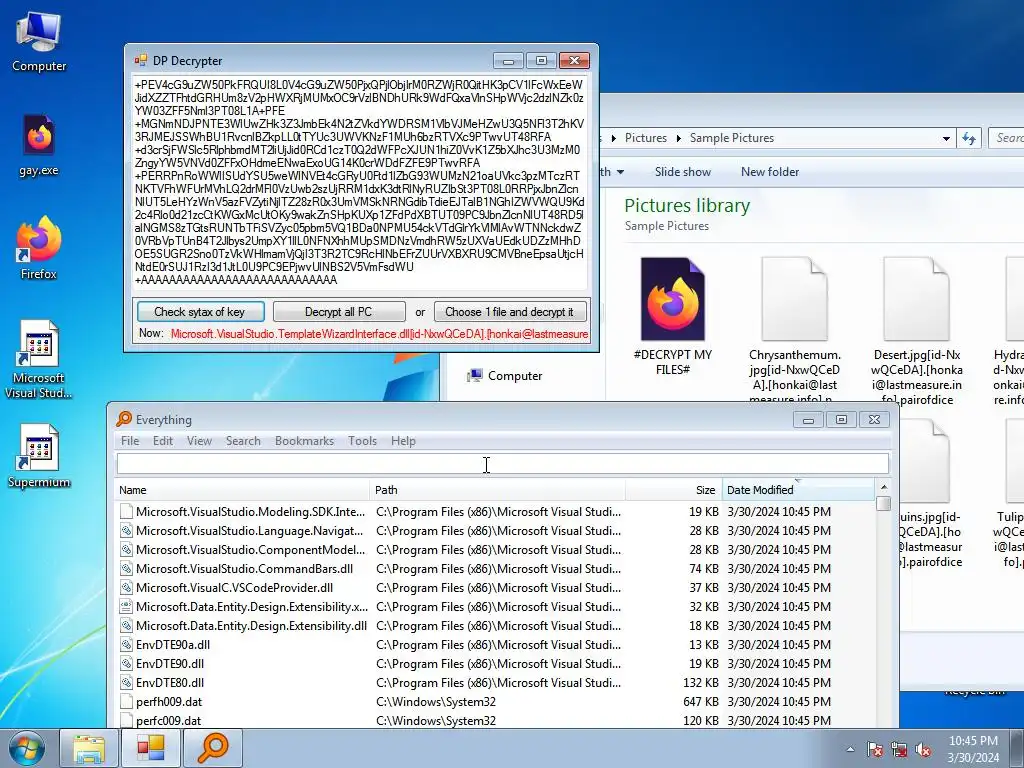Viewport: 1024px width, 768px height.
Task: Select Microsoft.VisualStudio.CommandBars.dll file name
Action: pyautogui.click(x=244, y=569)
